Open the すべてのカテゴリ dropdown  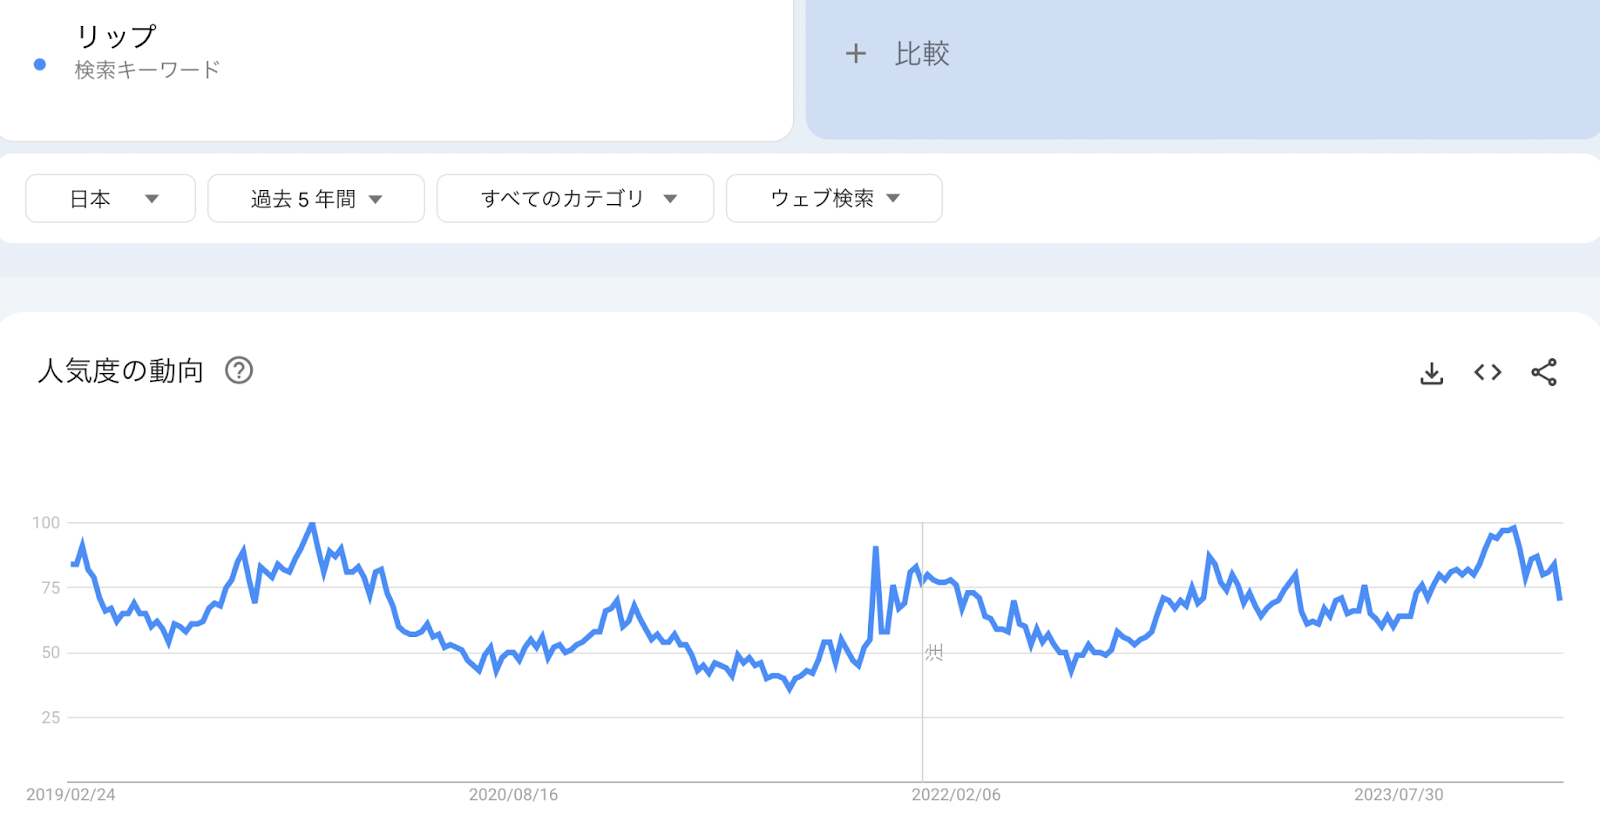click(575, 198)
